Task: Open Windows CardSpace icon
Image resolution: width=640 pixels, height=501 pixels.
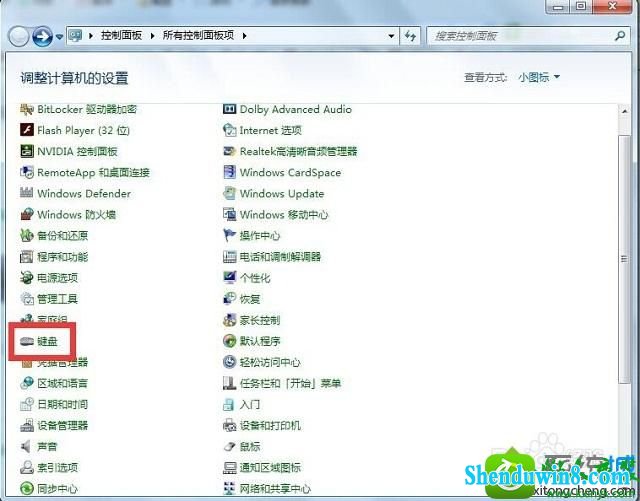Action: tap(229, 173)
